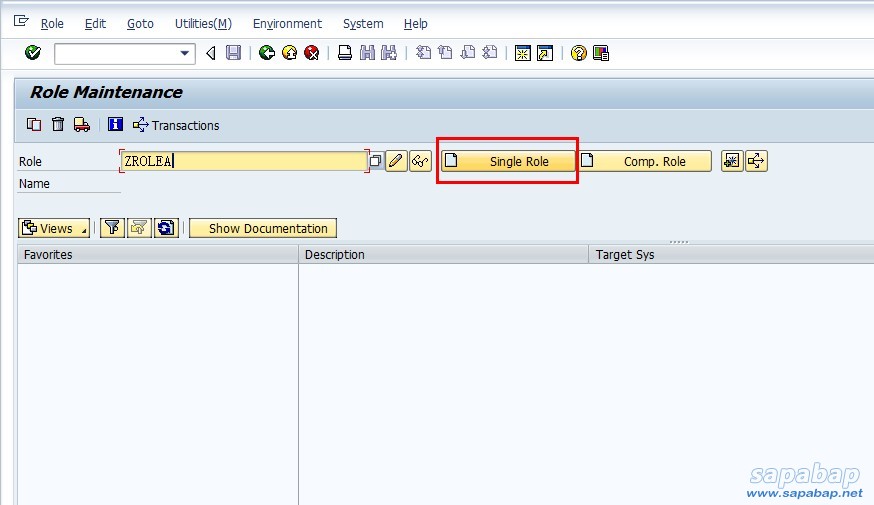Open the Utilities(M) menu
The width and height of the screenshot is (874, 505).
pos(203,23)
